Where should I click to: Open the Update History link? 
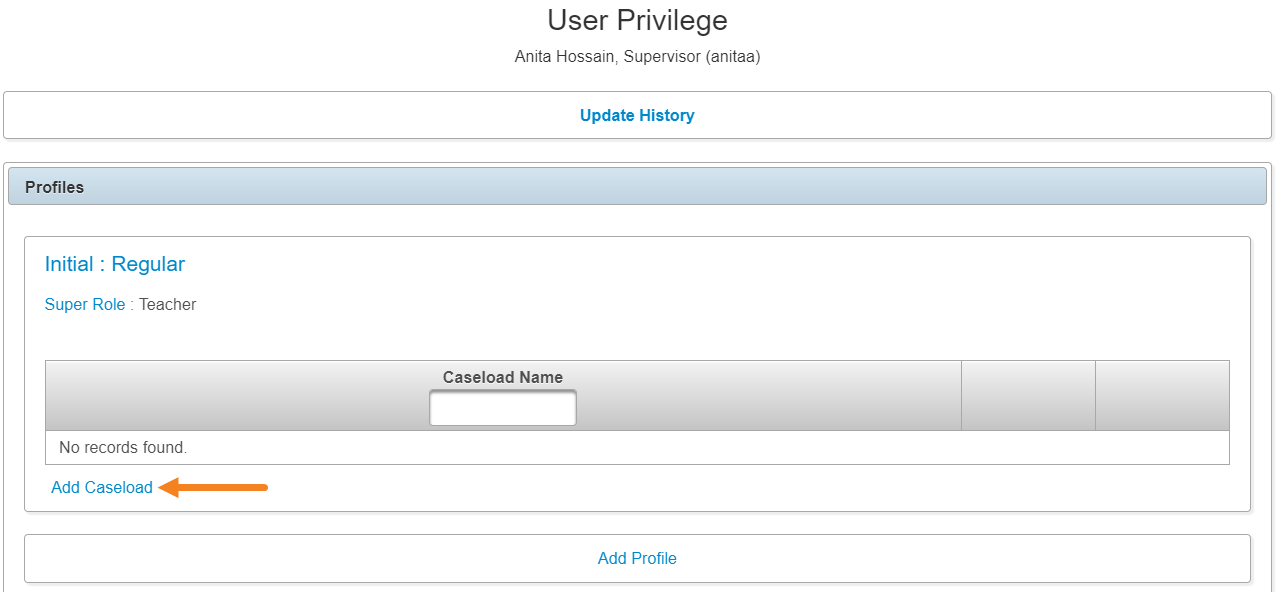(637, 115)
